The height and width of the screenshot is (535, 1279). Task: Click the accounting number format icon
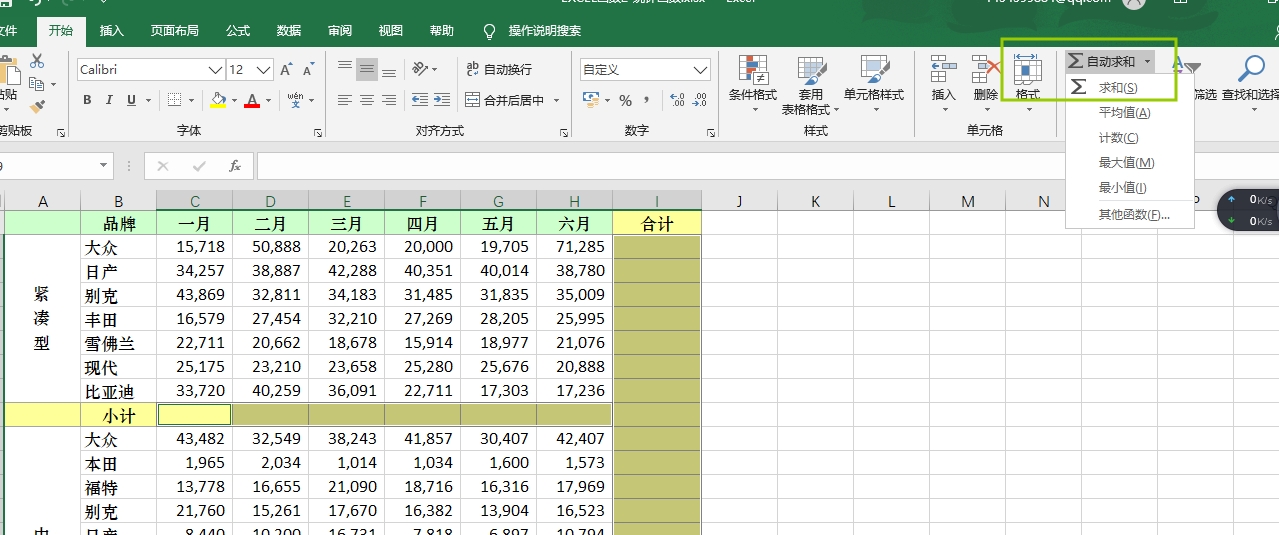[x=590, y=100]
